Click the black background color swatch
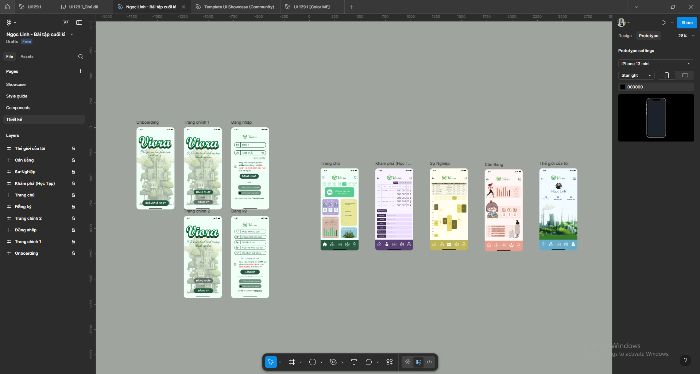 tap(623, 87)
